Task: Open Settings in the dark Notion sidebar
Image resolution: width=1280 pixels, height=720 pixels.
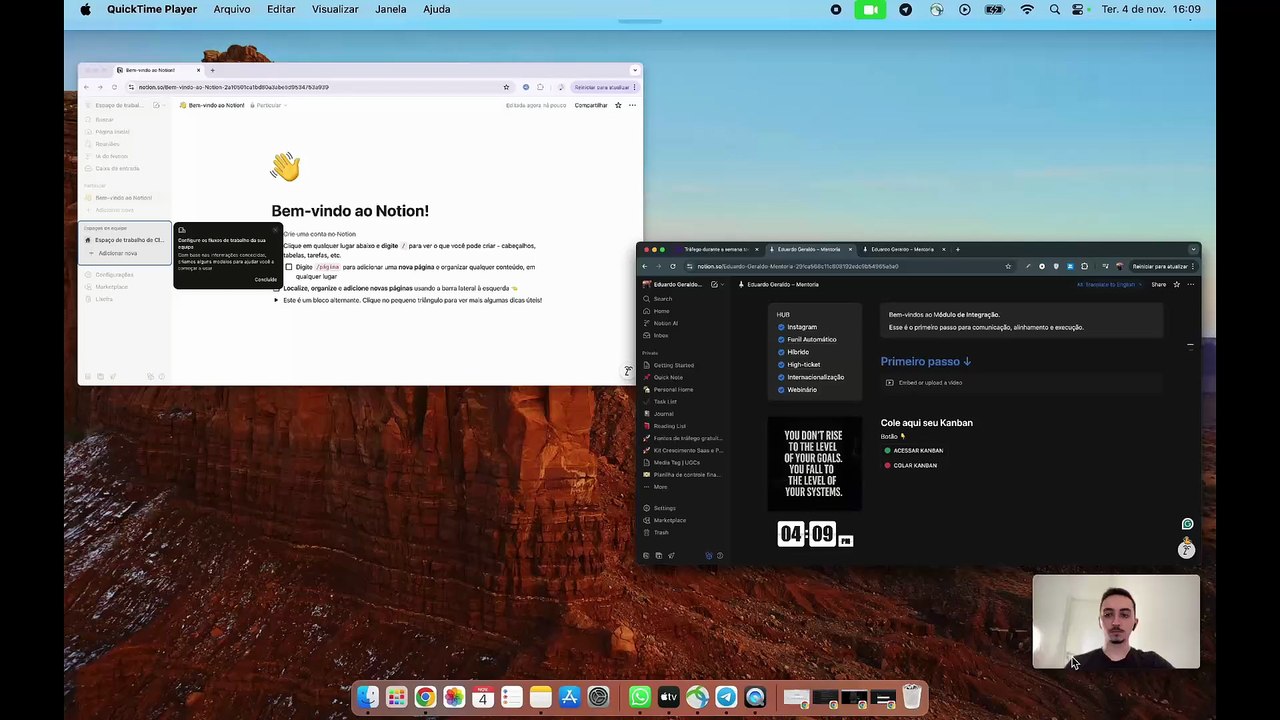Action: tap(664, 508)
